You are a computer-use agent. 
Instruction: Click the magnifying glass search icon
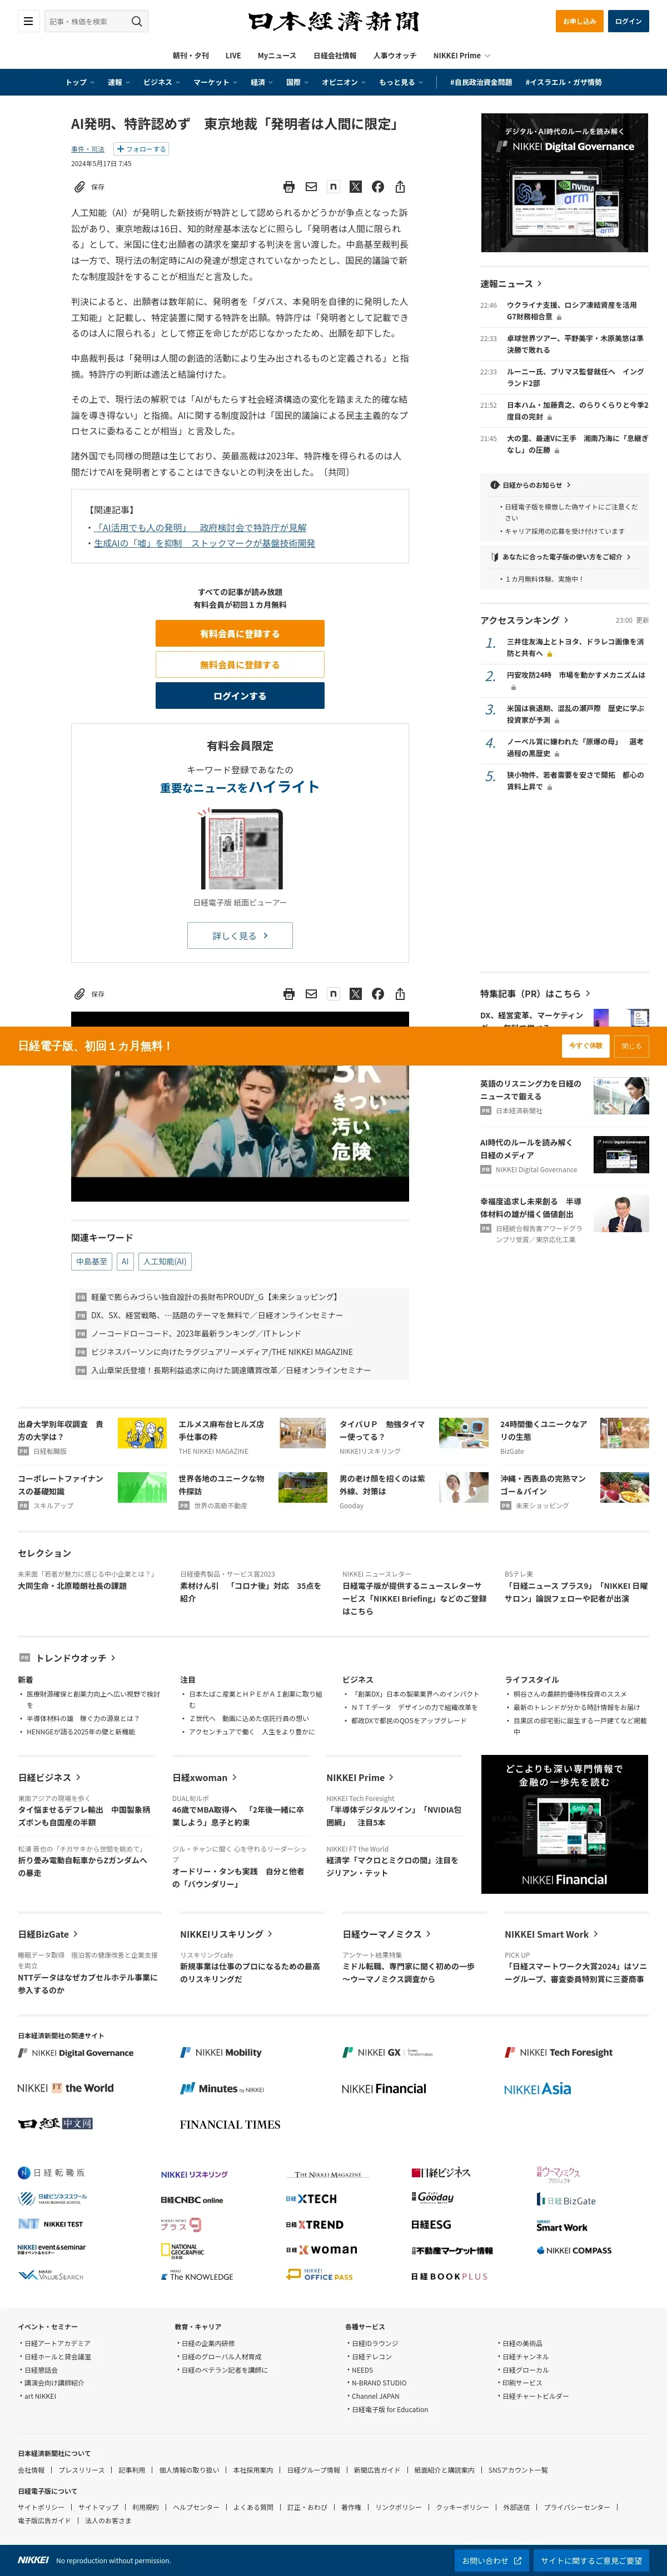point(137,21)
